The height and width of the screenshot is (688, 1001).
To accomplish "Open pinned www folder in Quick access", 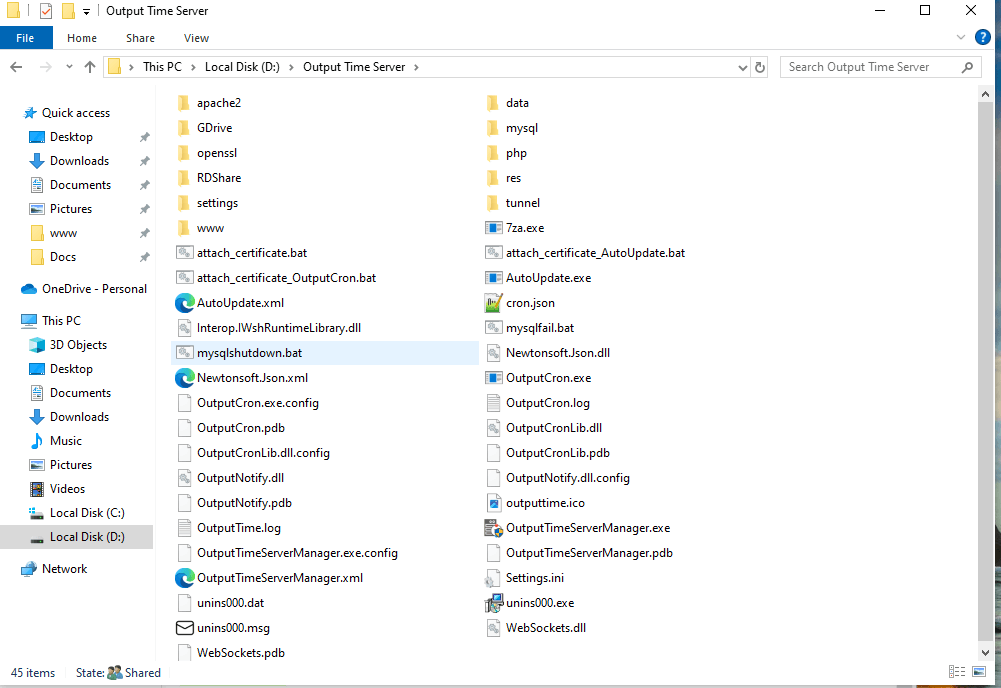I will pos(63,233).
